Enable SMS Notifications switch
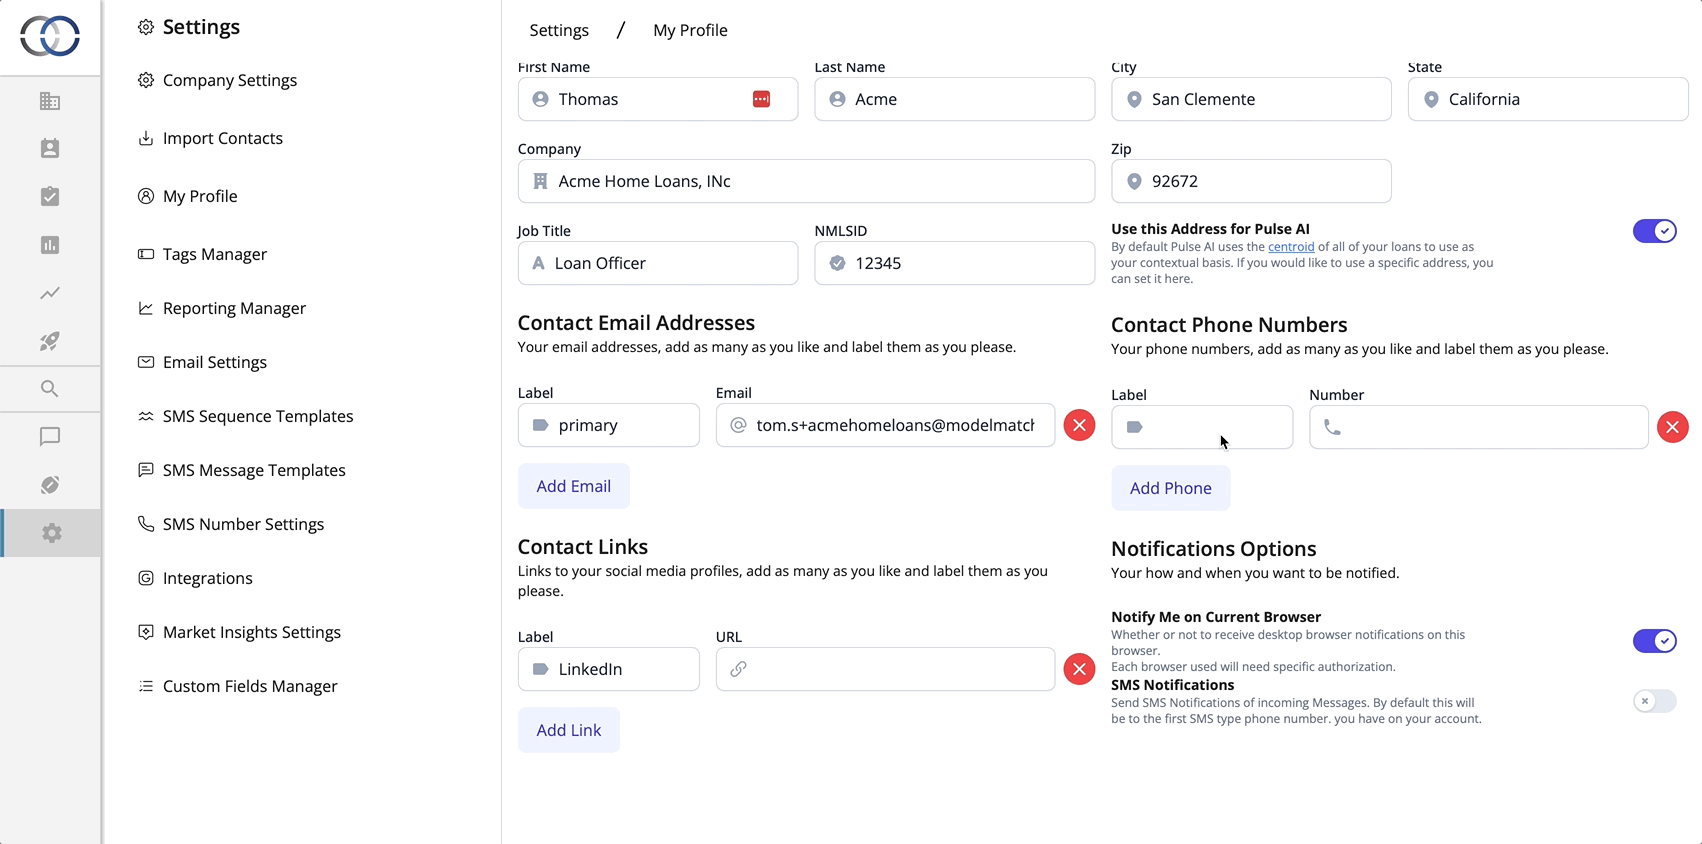The height and width of the screenshot is (844, 1702). tap(1654, 701)
